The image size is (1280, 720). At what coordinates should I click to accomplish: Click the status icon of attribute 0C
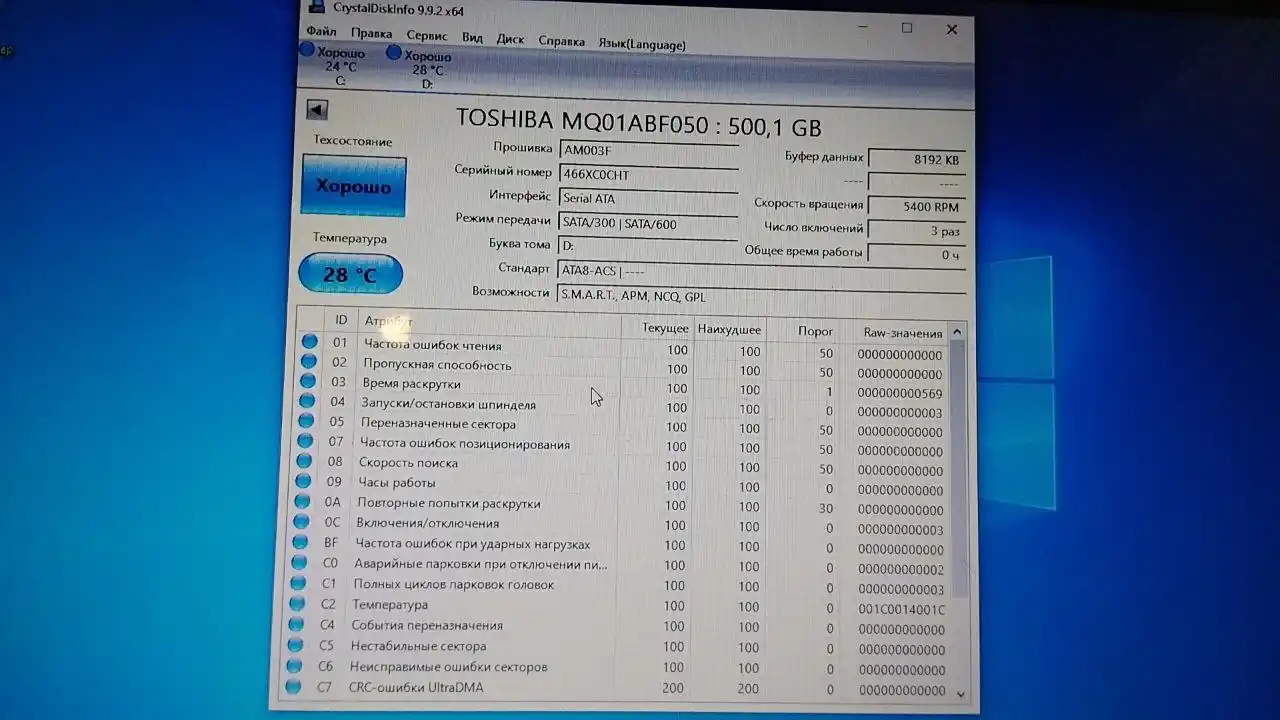[301, 521]
